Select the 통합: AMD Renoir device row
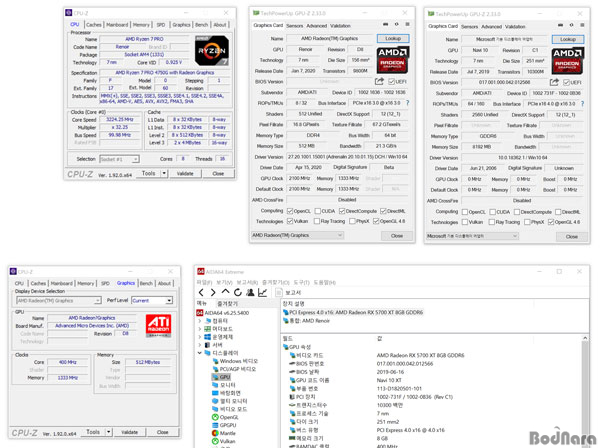The height and width of the screenshot is (448, 600). [306, 321]
